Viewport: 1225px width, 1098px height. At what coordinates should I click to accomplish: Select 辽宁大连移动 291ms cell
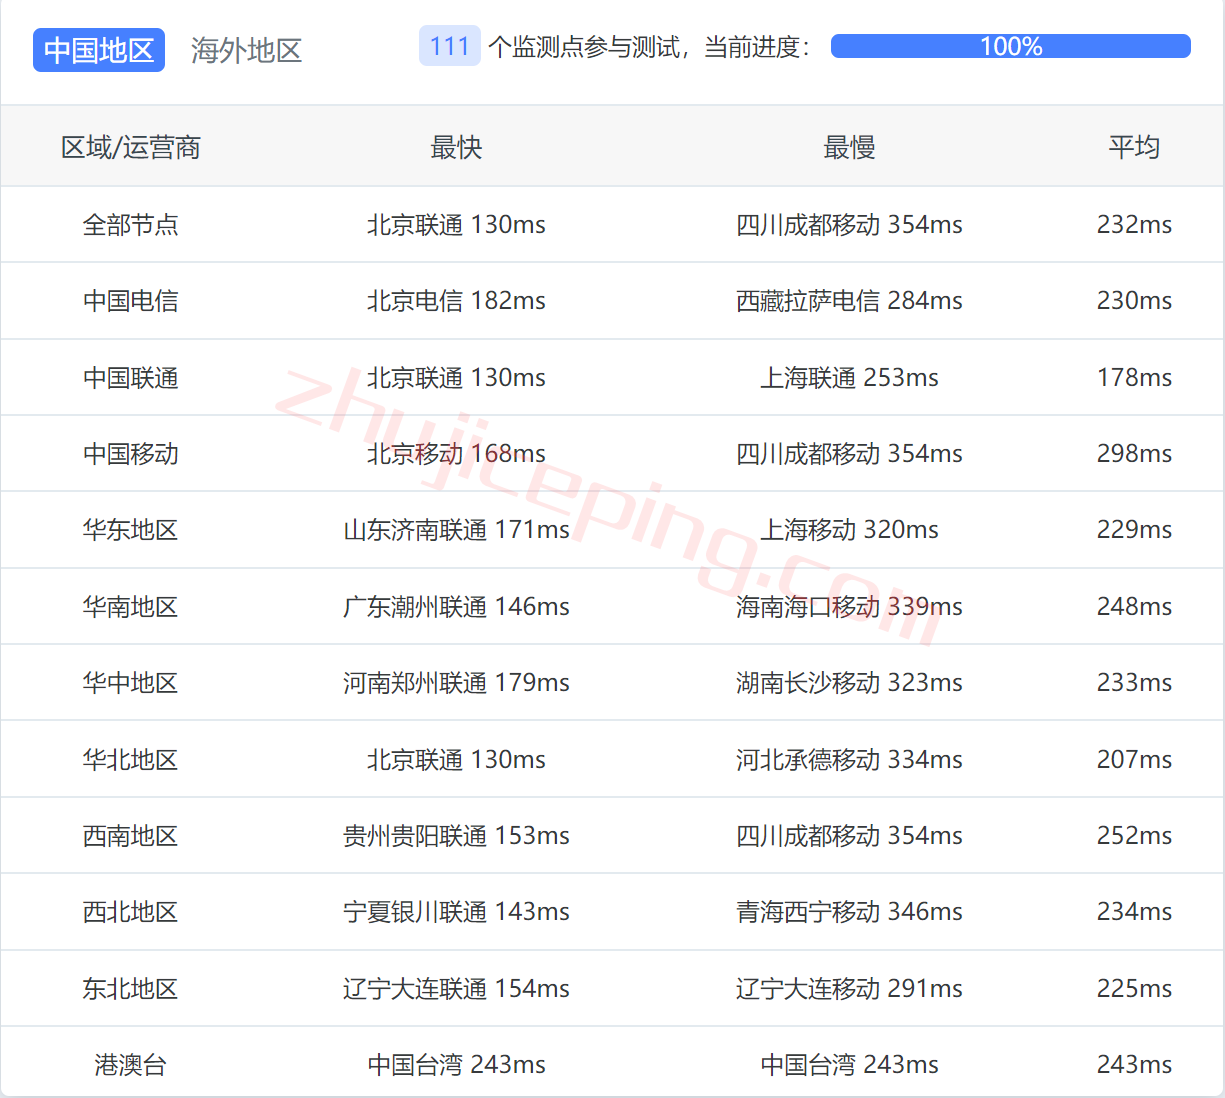pos(849,989)
